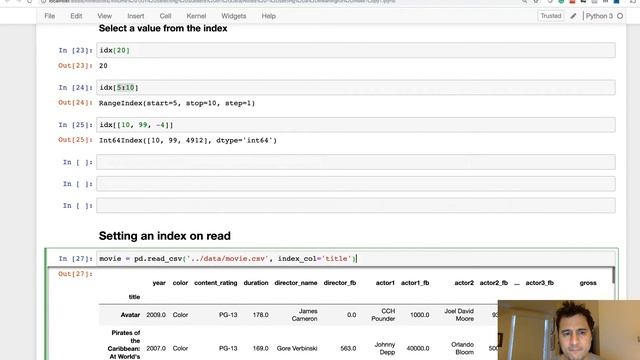Click the Out[27] prompt to toggle output

click(x=75, y=274)
